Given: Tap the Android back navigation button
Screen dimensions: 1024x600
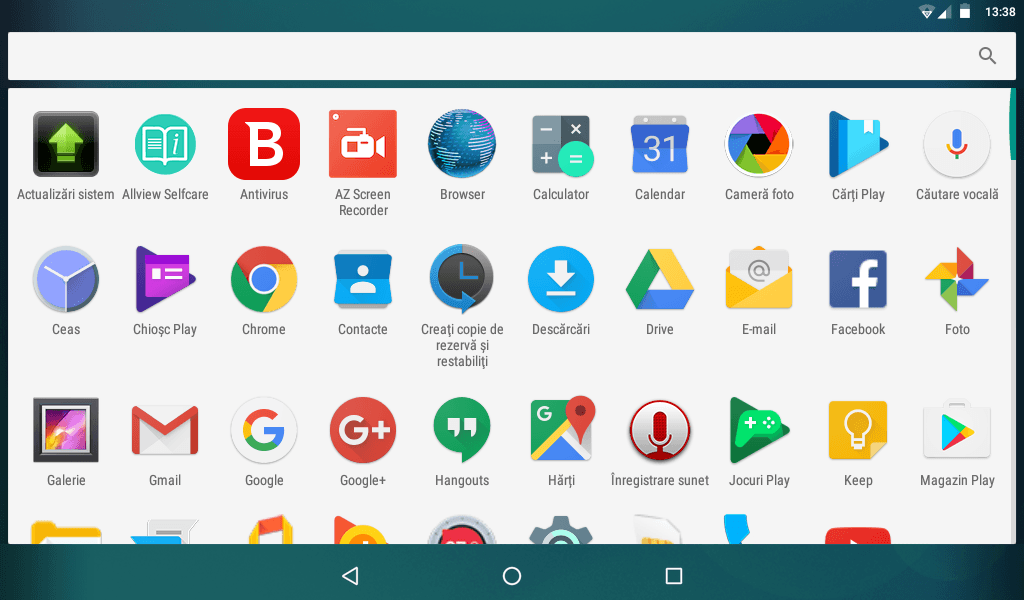Looking at the screenshot, I should [x=351, y=576].
